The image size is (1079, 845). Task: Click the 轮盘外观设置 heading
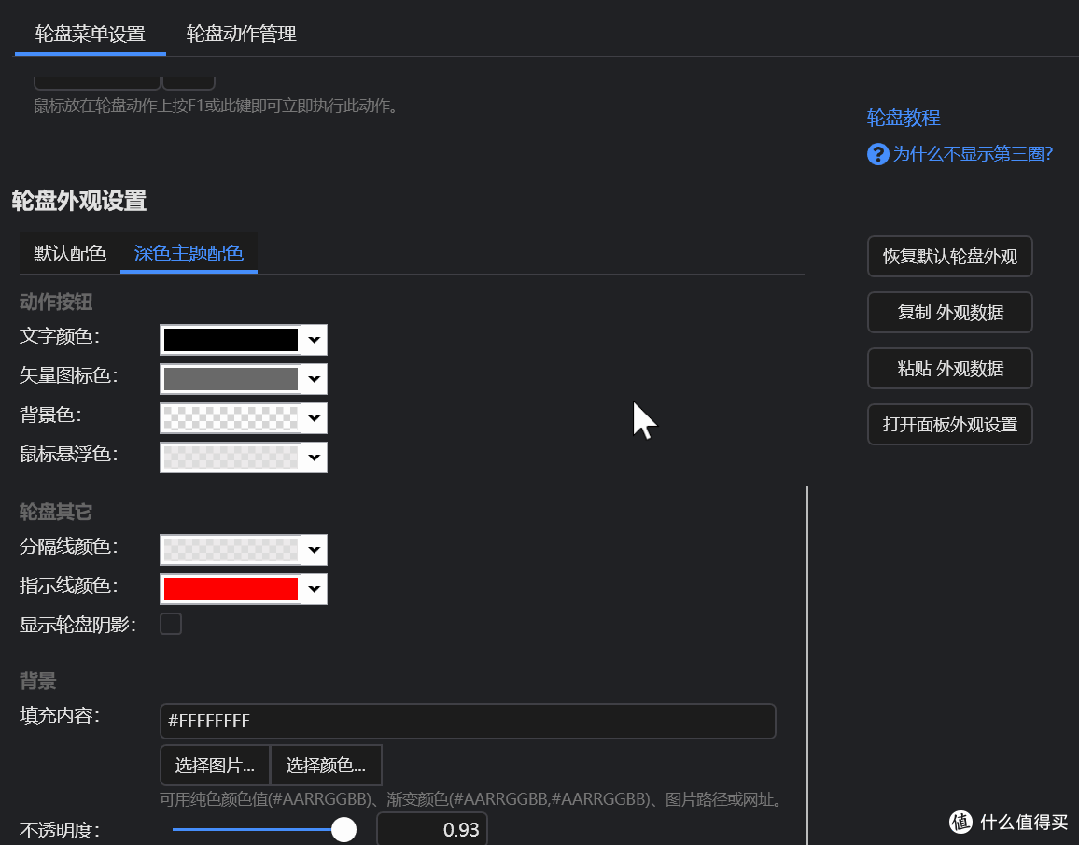click(79, 201)
